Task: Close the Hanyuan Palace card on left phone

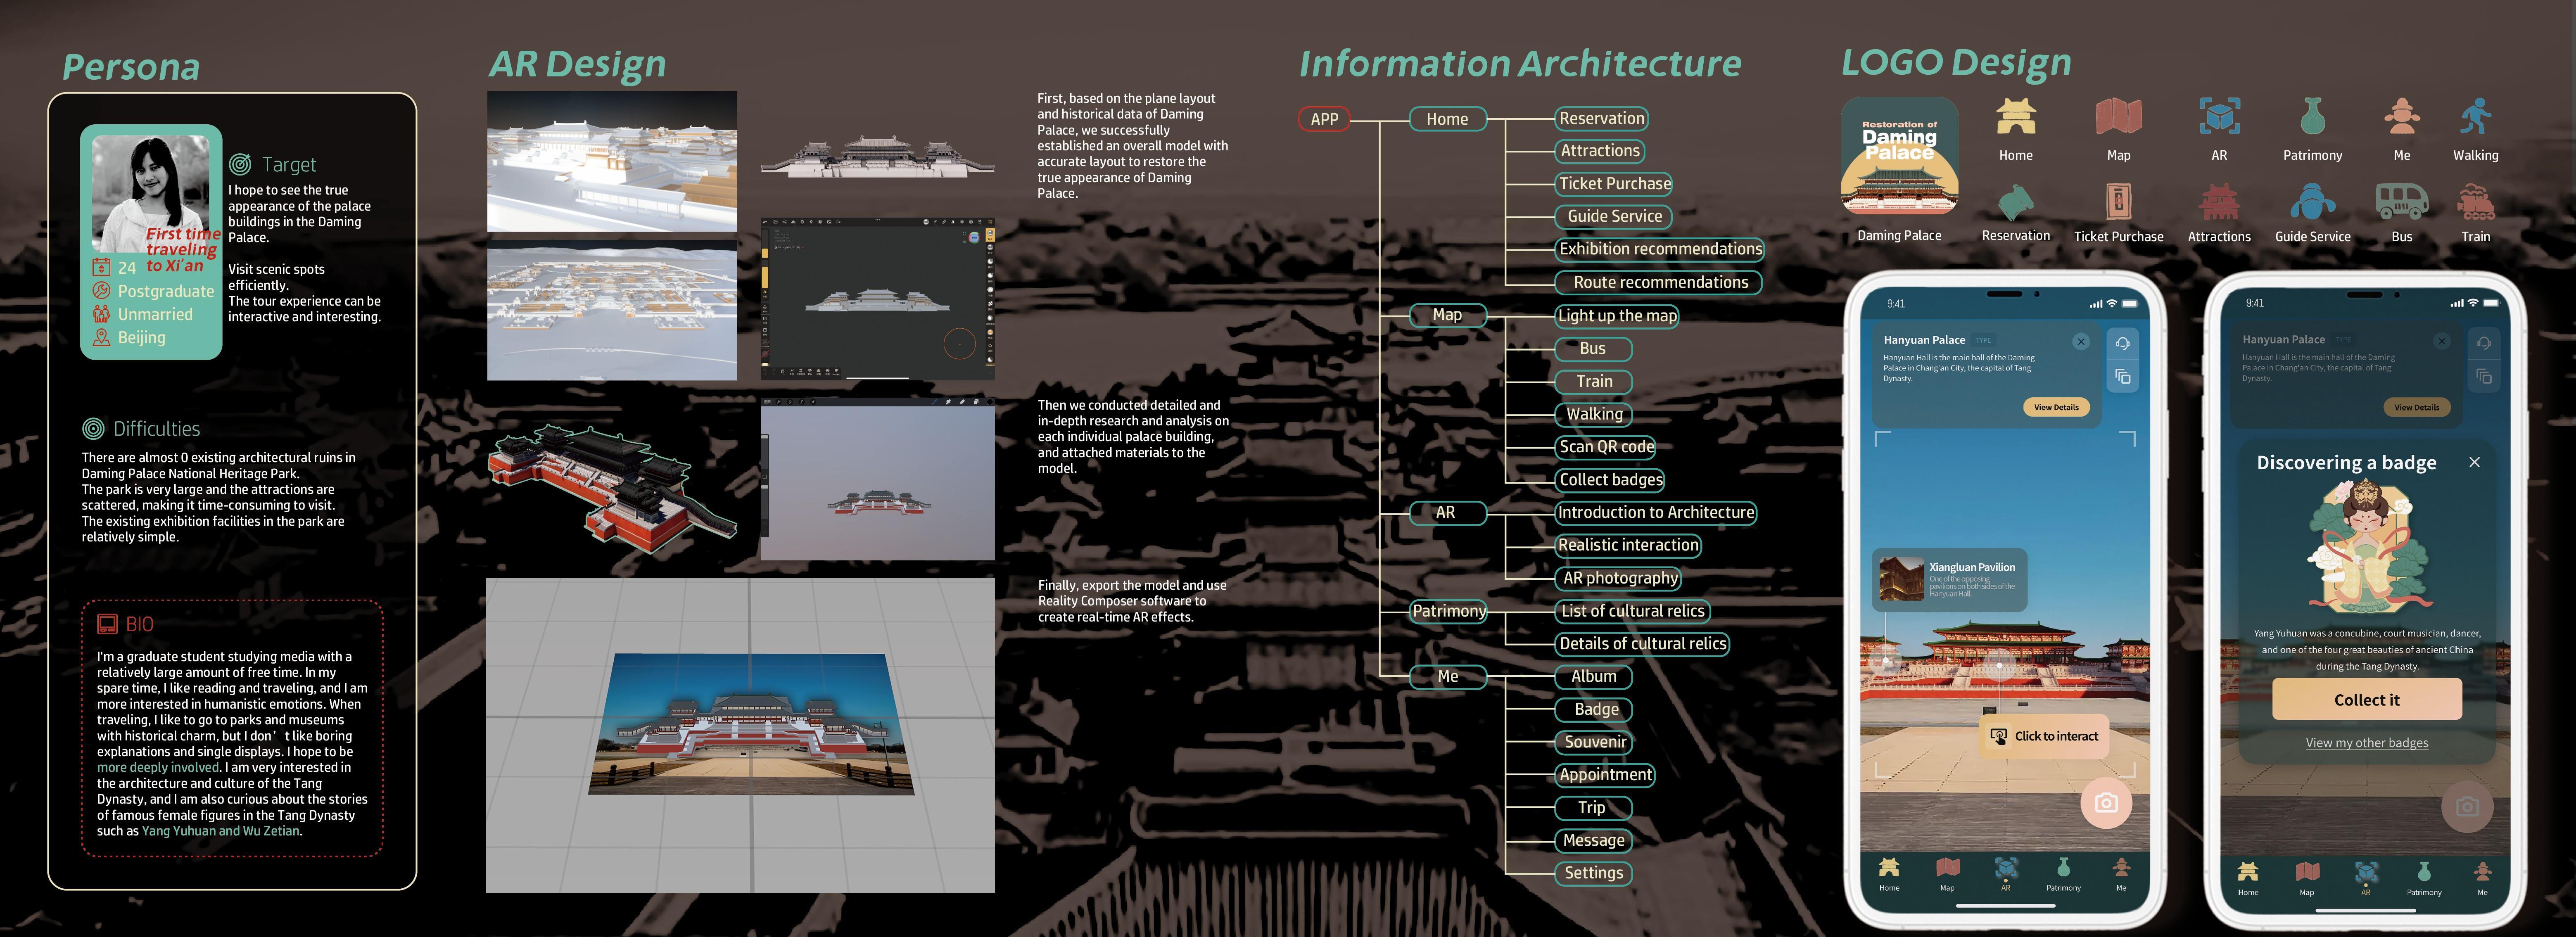Action: click(x=2081, y=341)
